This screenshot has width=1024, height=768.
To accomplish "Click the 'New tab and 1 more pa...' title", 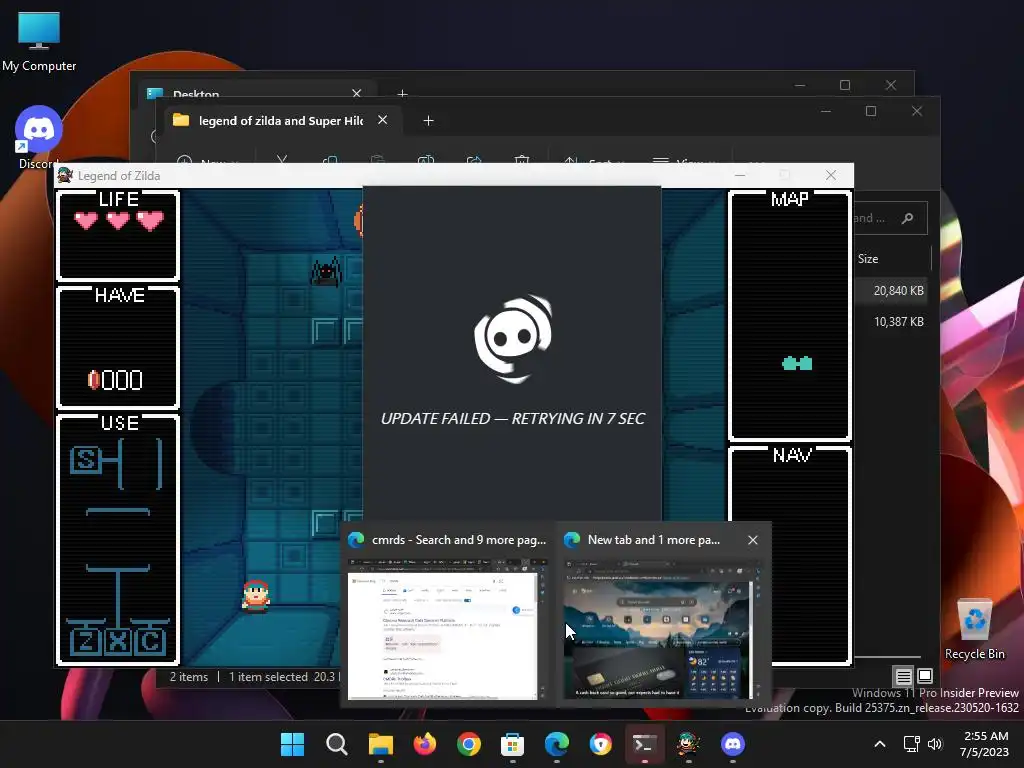I will click(654, 540).
